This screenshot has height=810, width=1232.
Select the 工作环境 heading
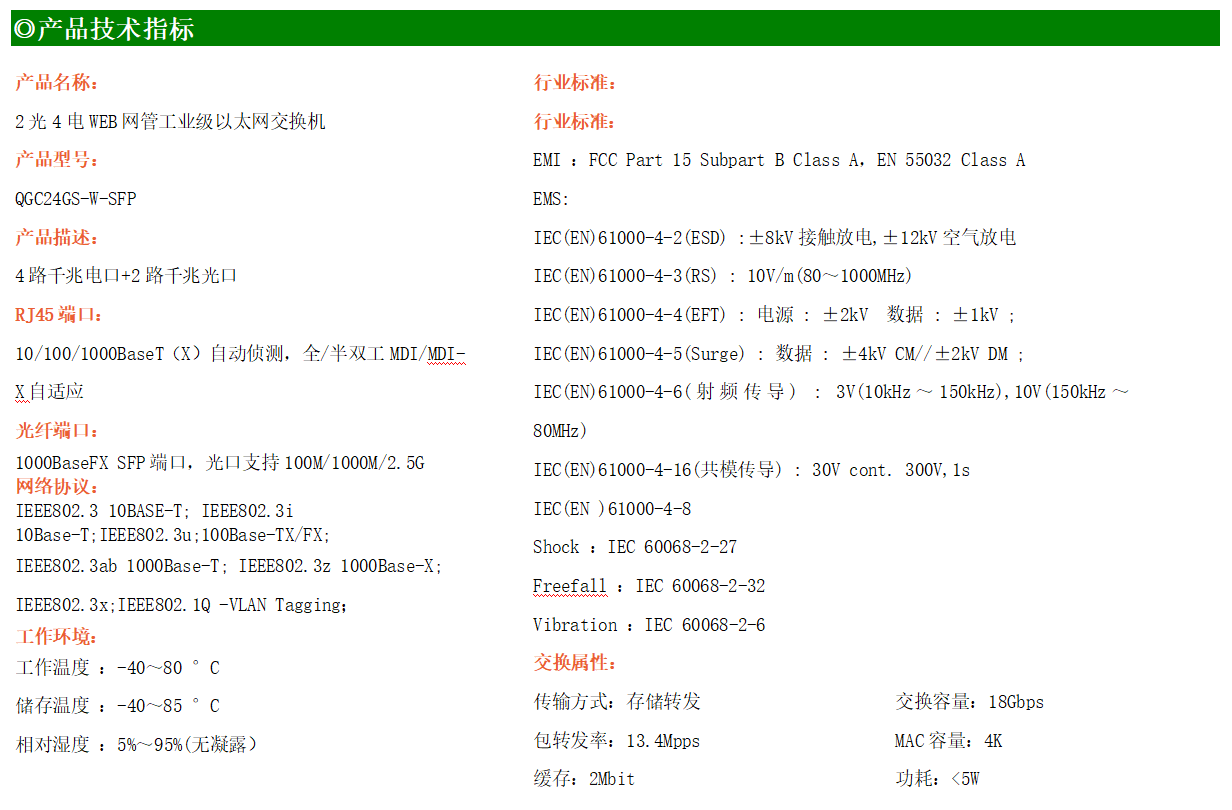tap(56, 636)
